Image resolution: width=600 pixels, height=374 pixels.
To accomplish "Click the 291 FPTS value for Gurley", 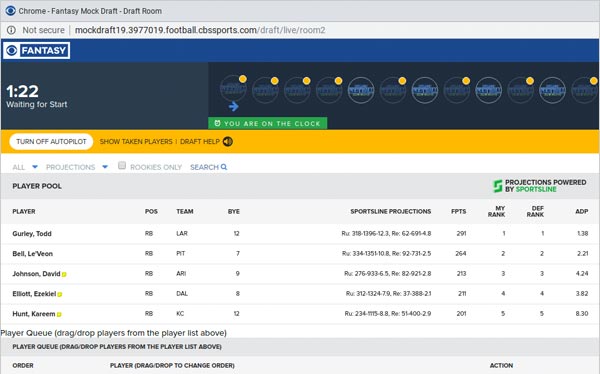I will 461,234.
